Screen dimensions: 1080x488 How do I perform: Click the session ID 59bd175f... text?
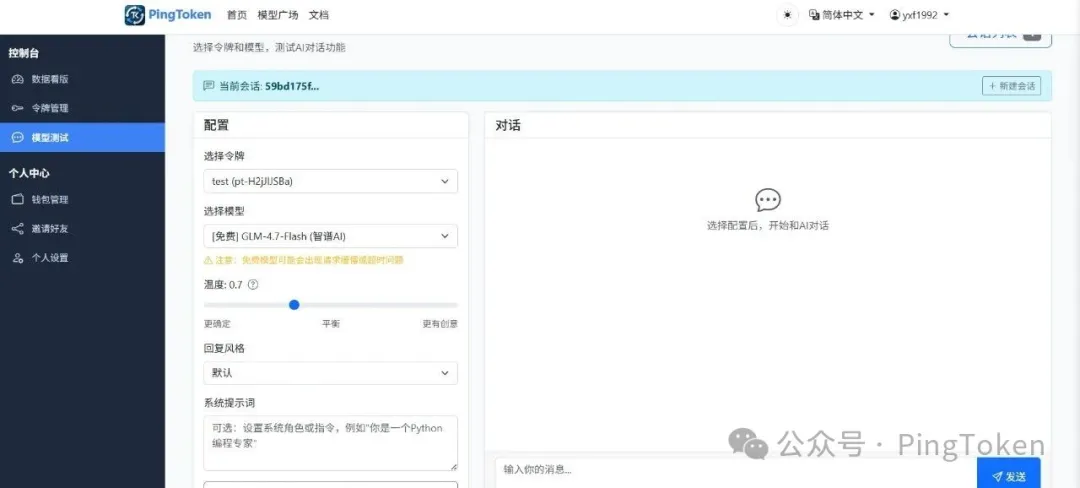292,86
